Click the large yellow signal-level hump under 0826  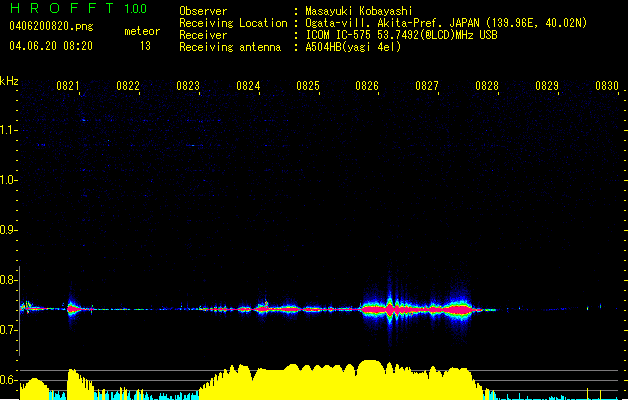[x=370, y=379]
